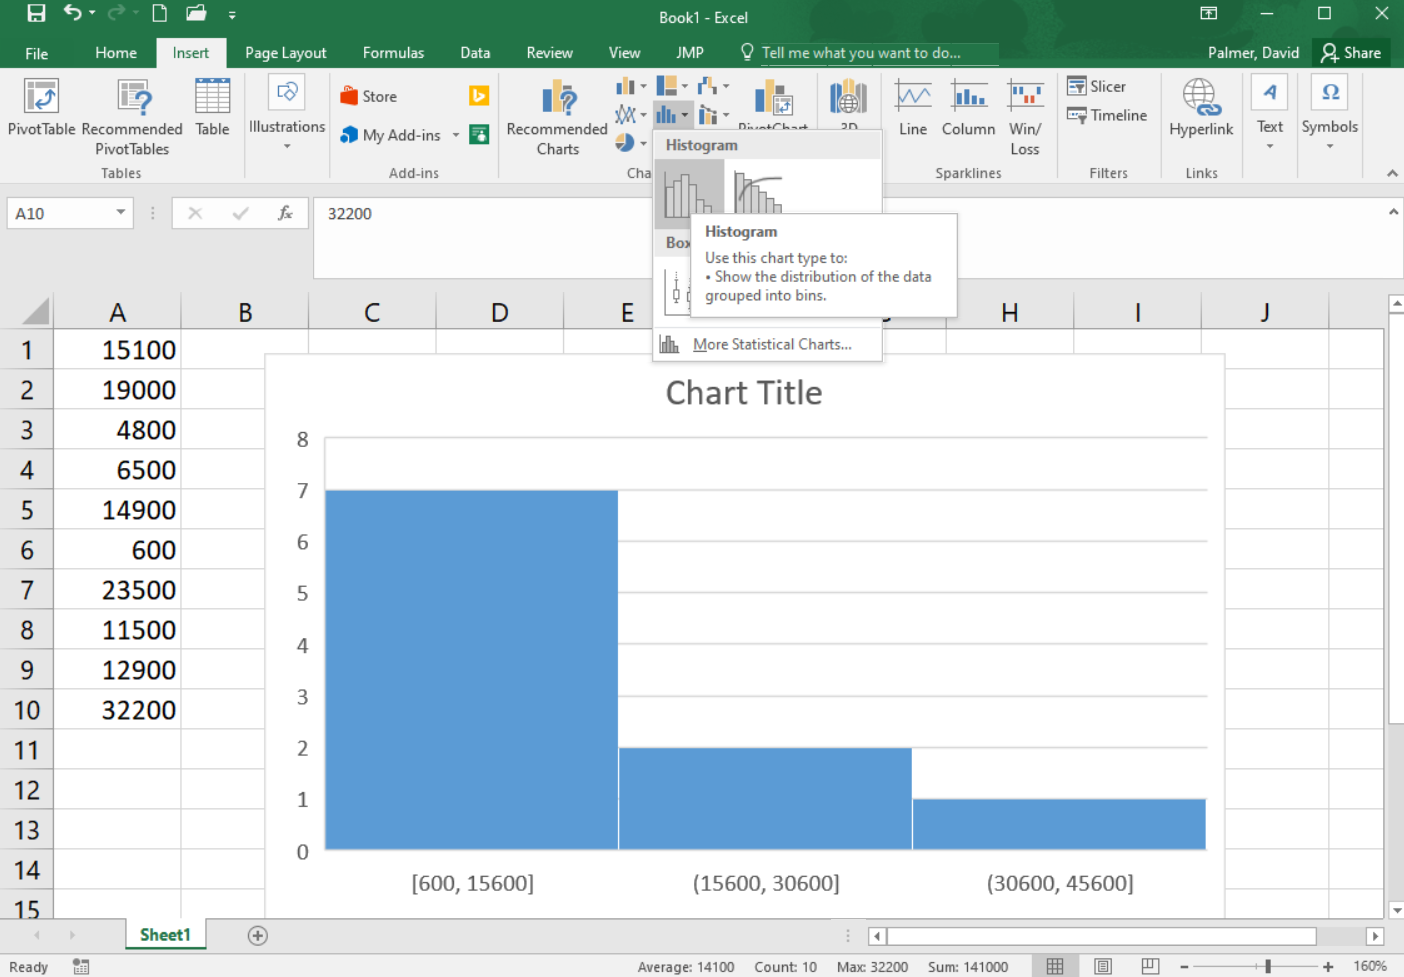The image size is (1404, 977).
Task: Add a new sheet with plus button
Action: tap(257, 936)
